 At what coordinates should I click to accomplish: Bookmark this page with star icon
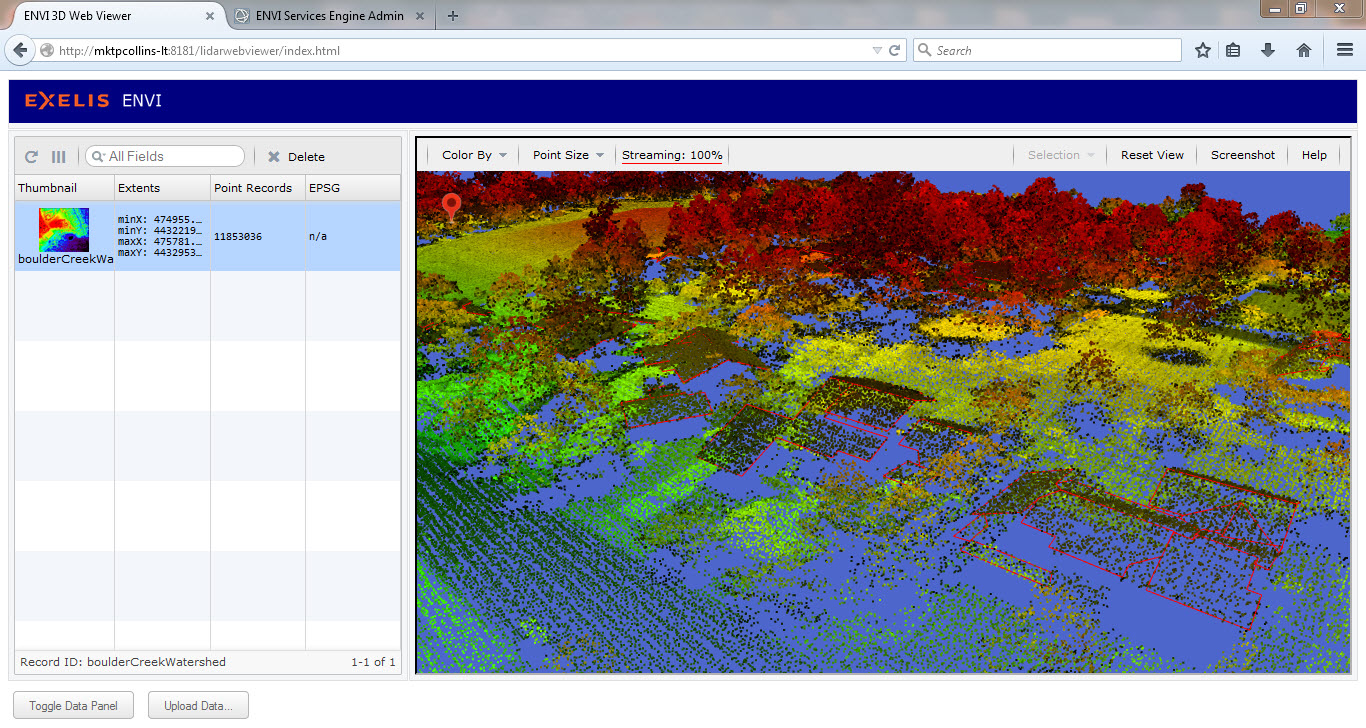coord(1203,50)
